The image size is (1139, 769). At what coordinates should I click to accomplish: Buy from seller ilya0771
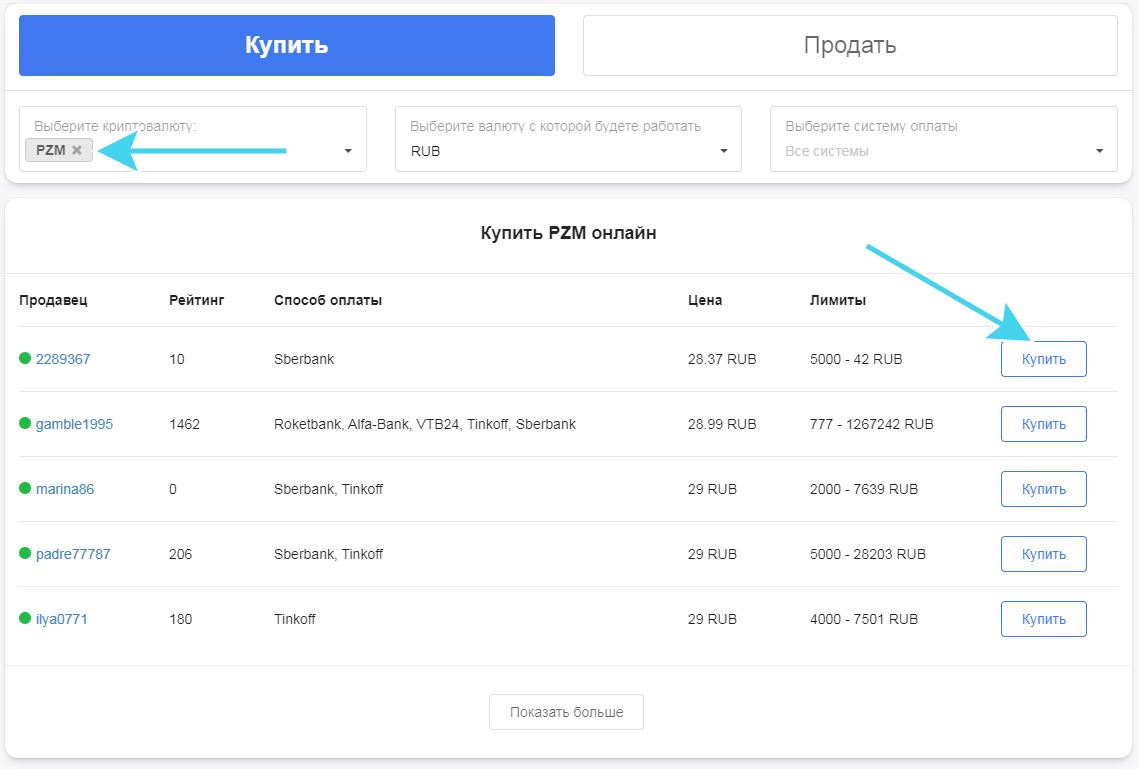click(x=1044, y=619)
